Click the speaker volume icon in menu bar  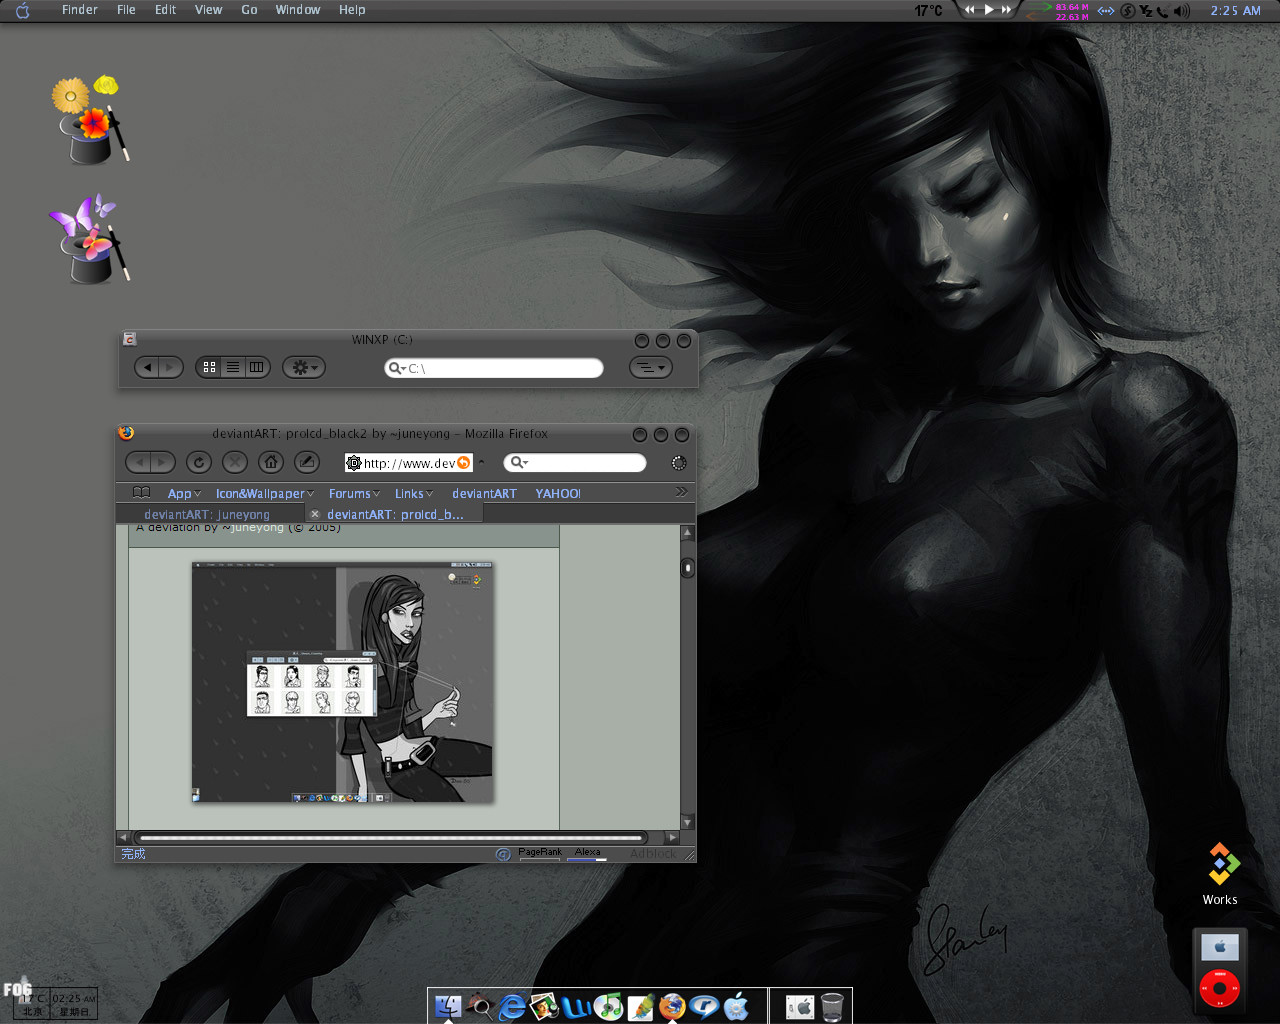tap(1183, 11)
